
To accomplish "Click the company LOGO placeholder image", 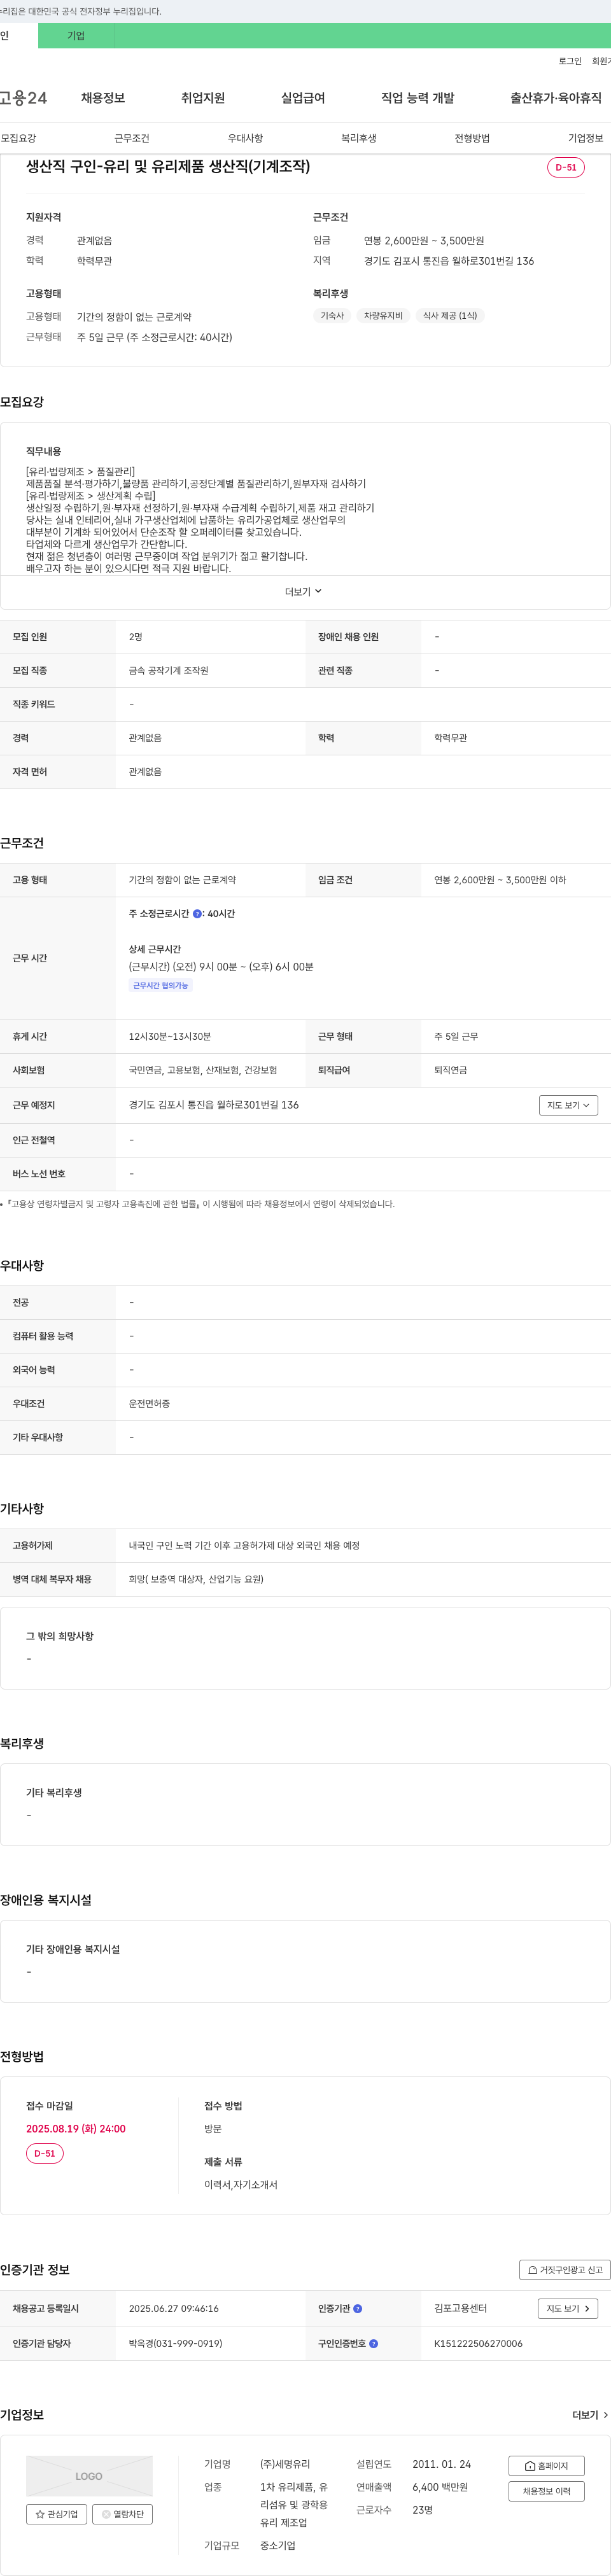I will [x=89, y=2476].
